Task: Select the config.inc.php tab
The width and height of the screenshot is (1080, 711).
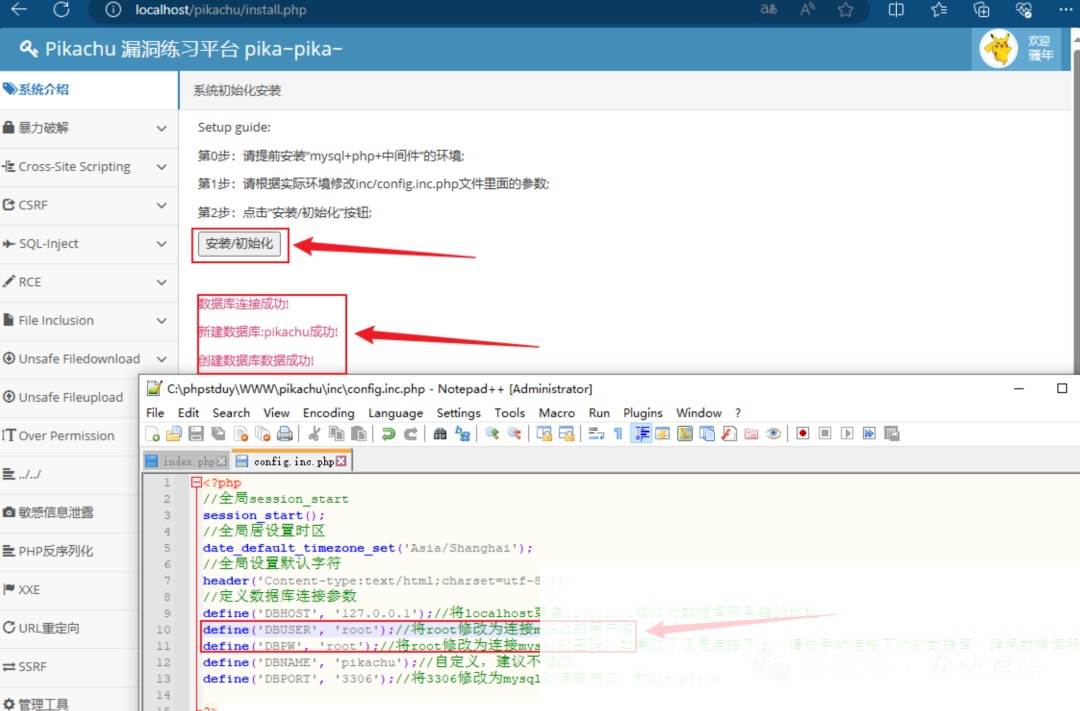Action: [292, 461]
